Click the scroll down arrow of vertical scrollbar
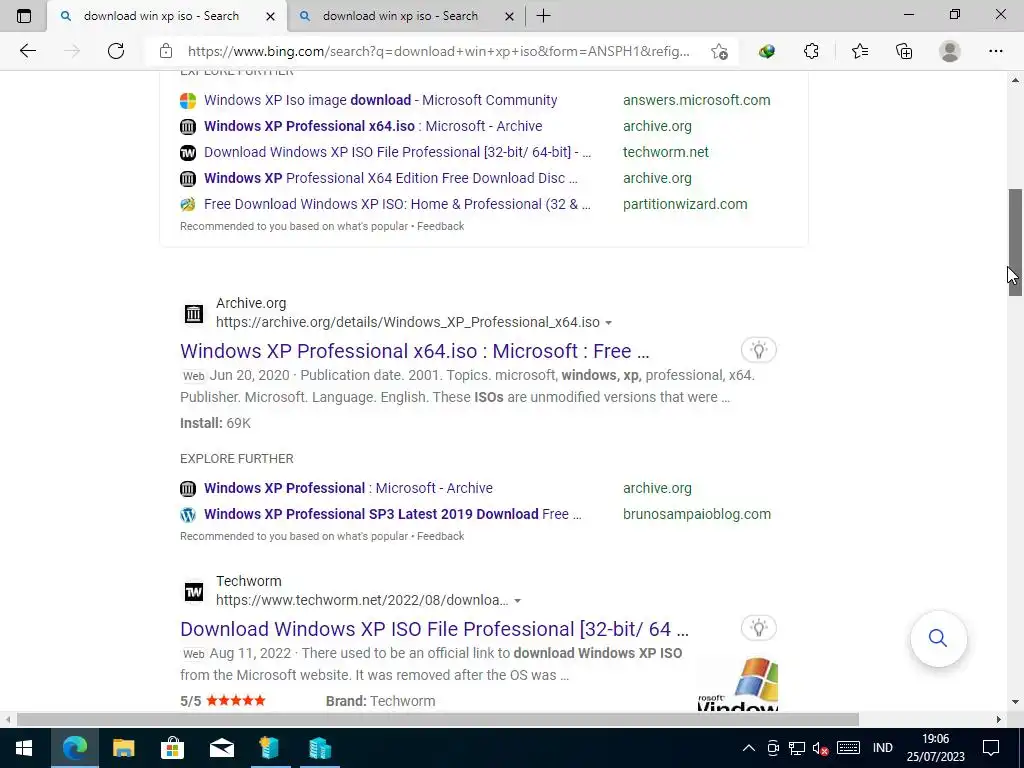This screenshot has height=768, width=1024. (x=1015, y=702)
